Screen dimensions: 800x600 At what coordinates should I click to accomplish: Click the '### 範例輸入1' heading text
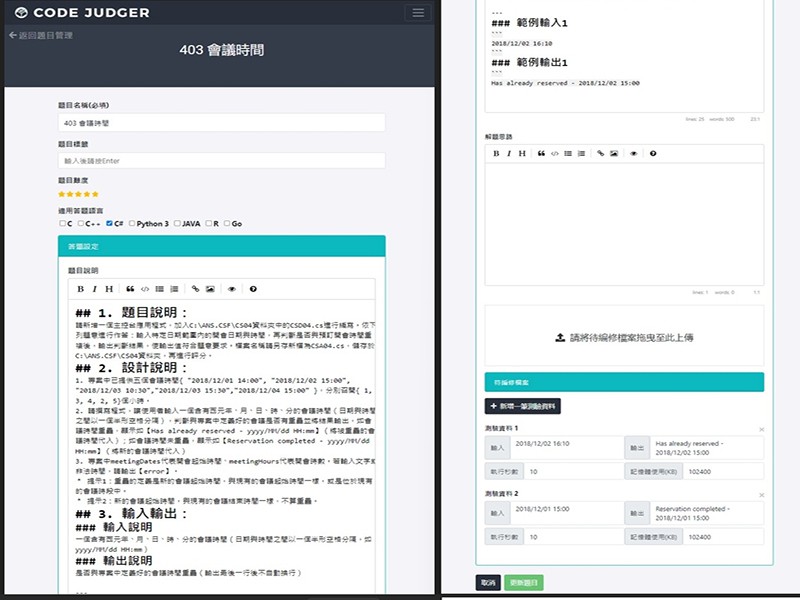[x=530, y=23]
